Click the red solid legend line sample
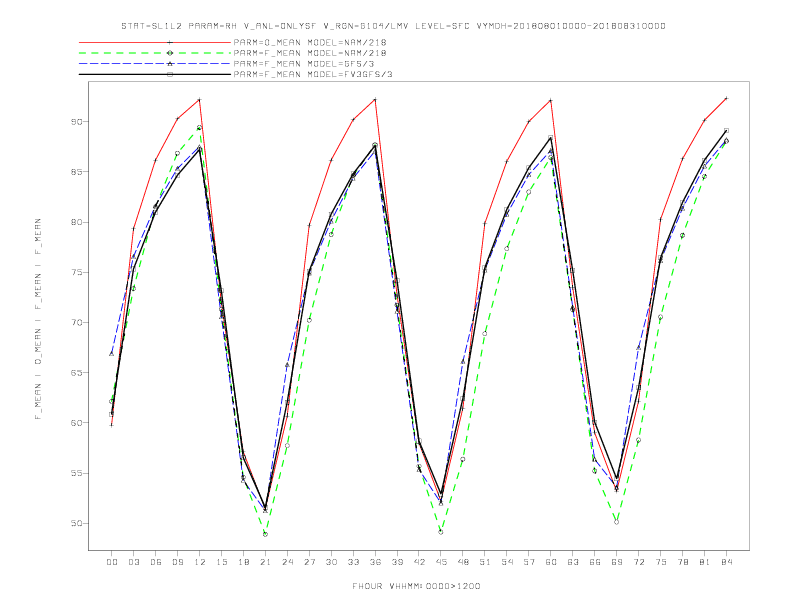The image size is (792, 612). pyautogui.click(x=155, y=42)
